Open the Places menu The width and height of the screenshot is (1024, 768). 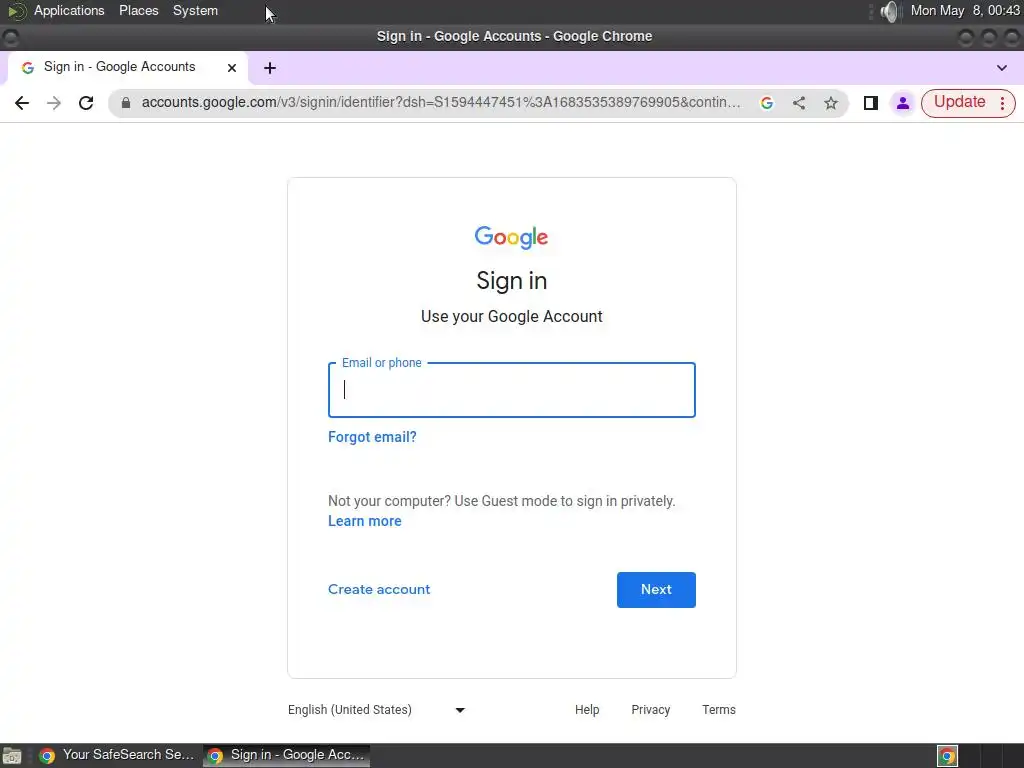click(x=138, y=10)
